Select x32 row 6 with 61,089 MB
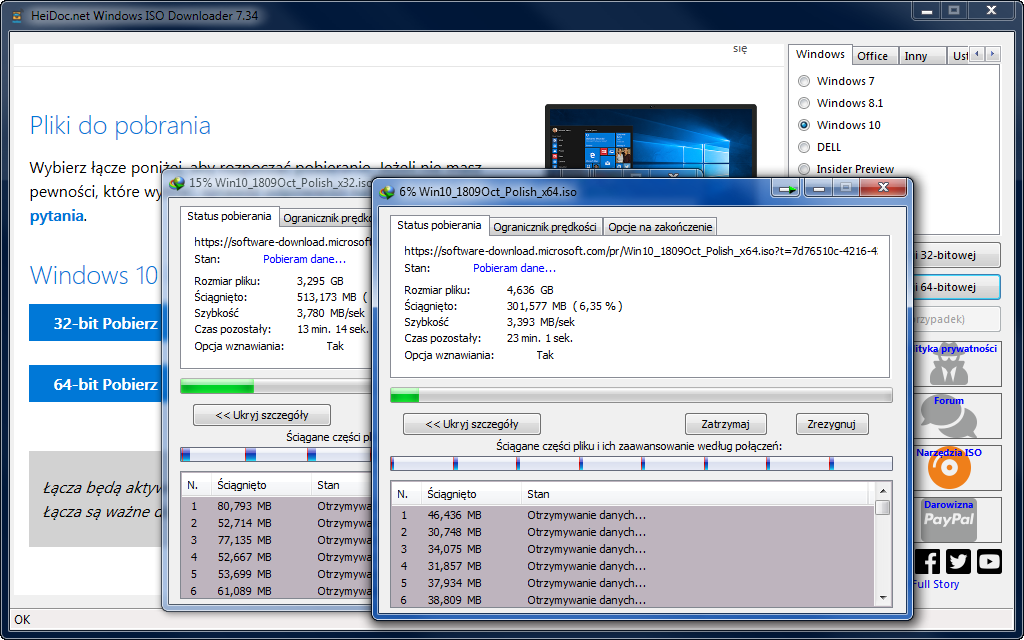 (x=276, y=591)
